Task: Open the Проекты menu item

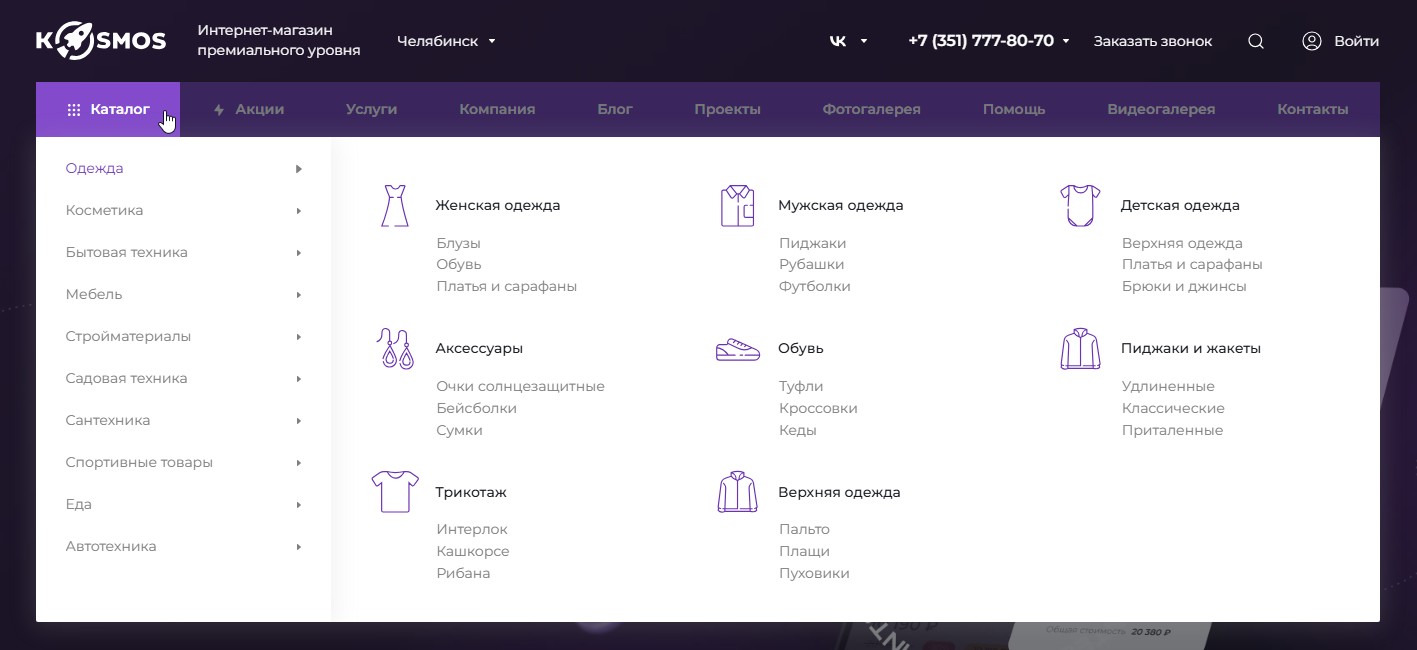Action: (727, 110)
